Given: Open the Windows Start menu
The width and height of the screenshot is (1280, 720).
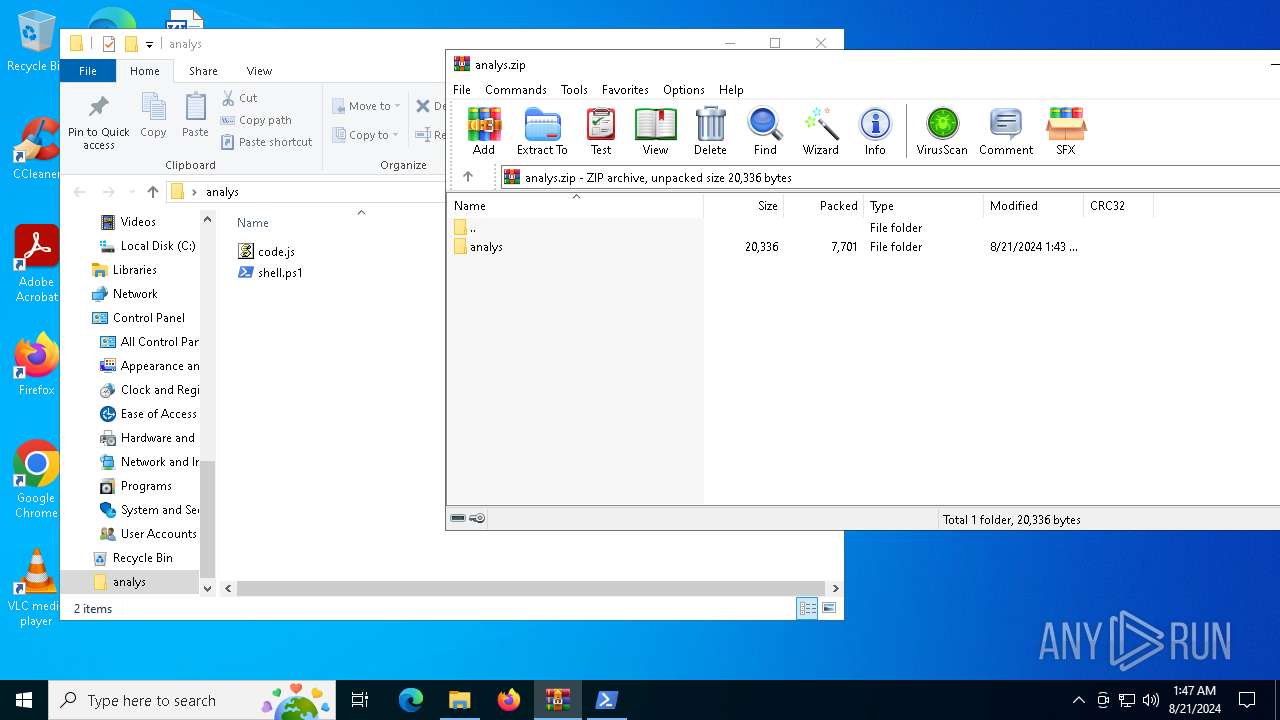Looking at the screenshot, I should coord(24,700).
